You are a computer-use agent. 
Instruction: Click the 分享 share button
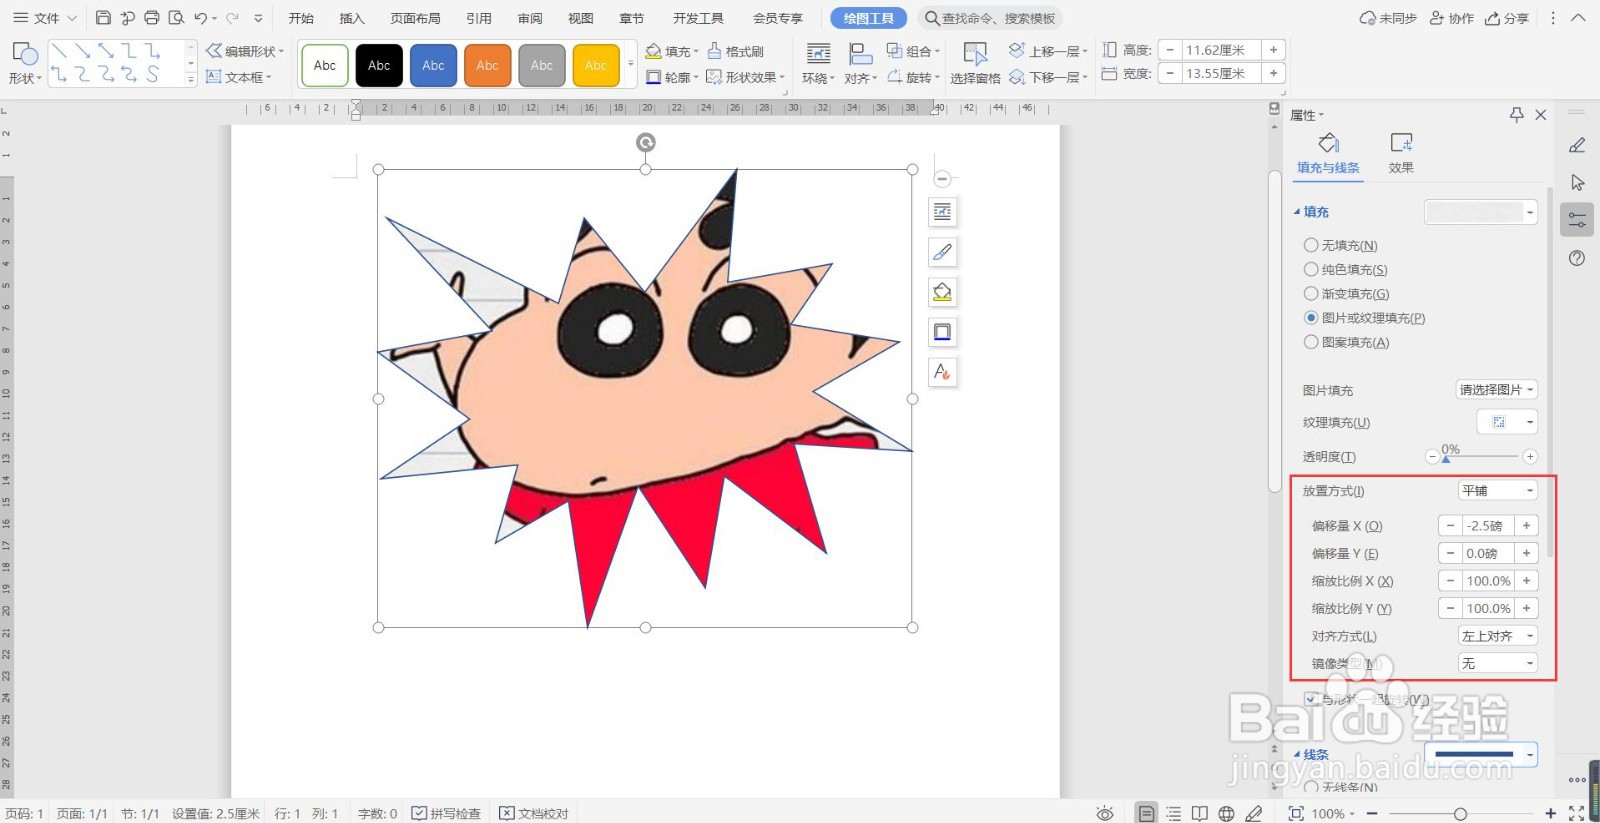(1507, 18)
